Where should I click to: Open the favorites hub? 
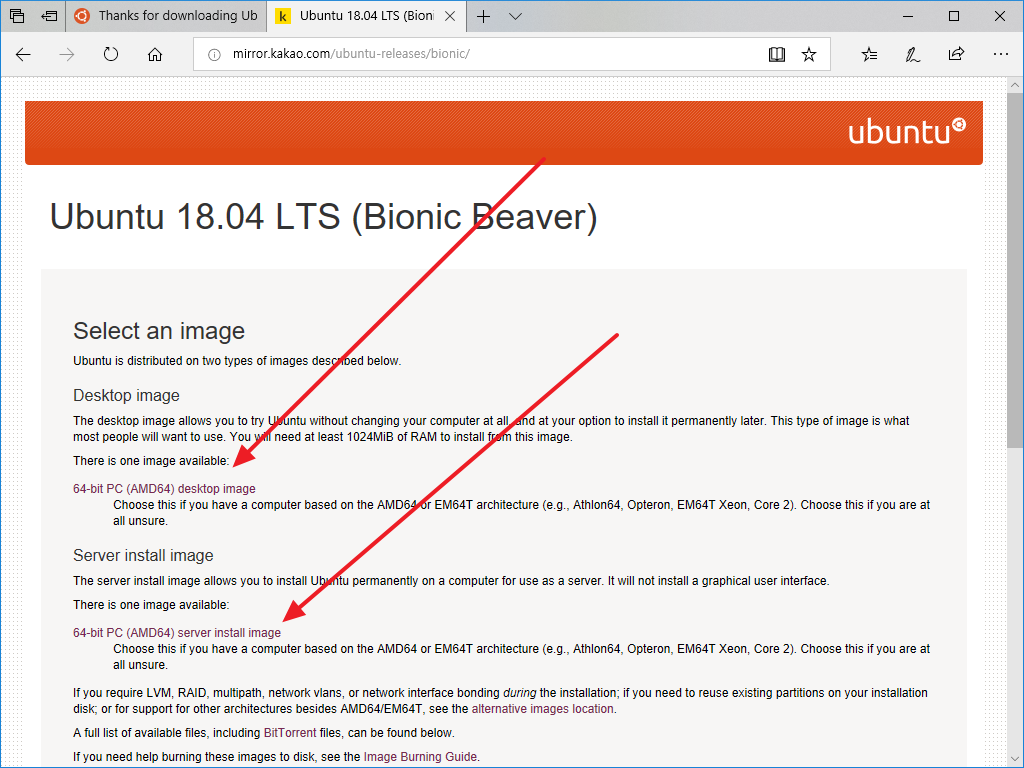pos(869,54)
